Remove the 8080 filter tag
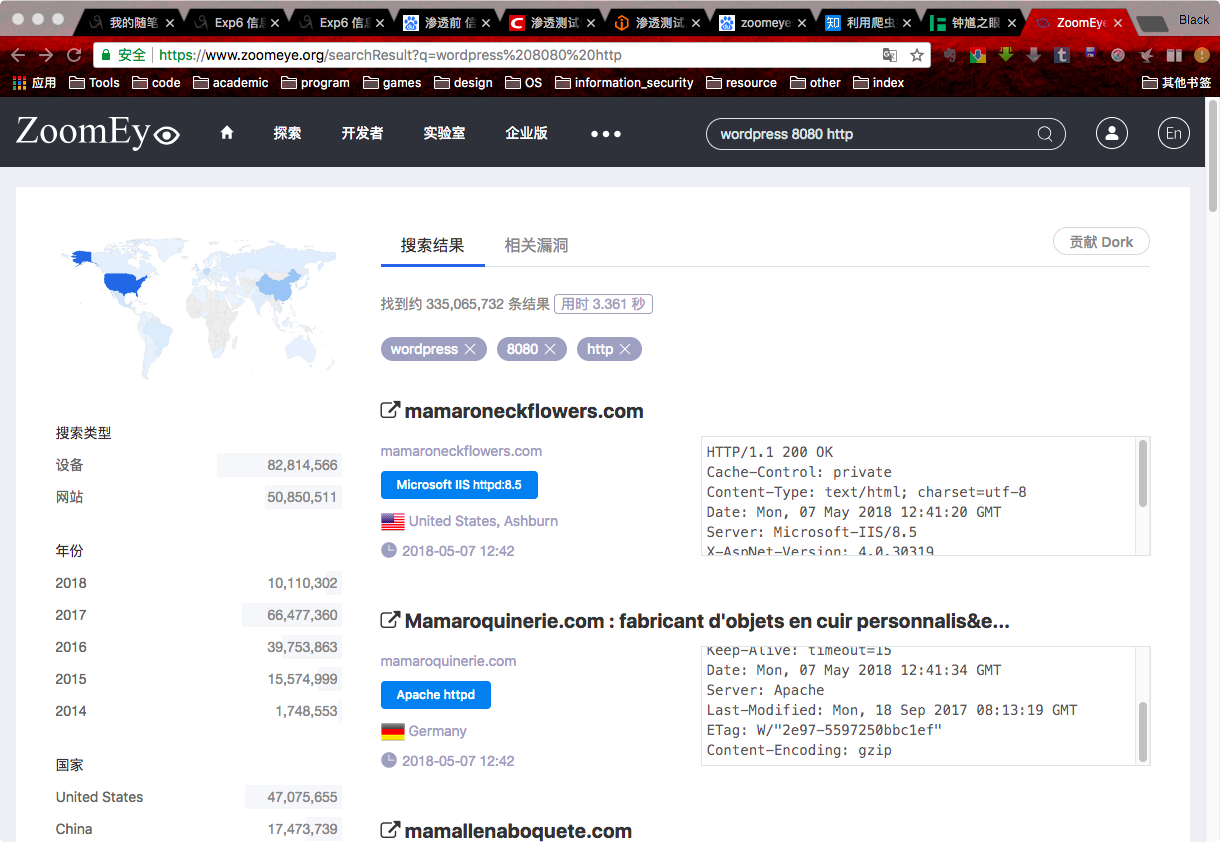Viewport: 1220px width, 842px height. [549, 349]
